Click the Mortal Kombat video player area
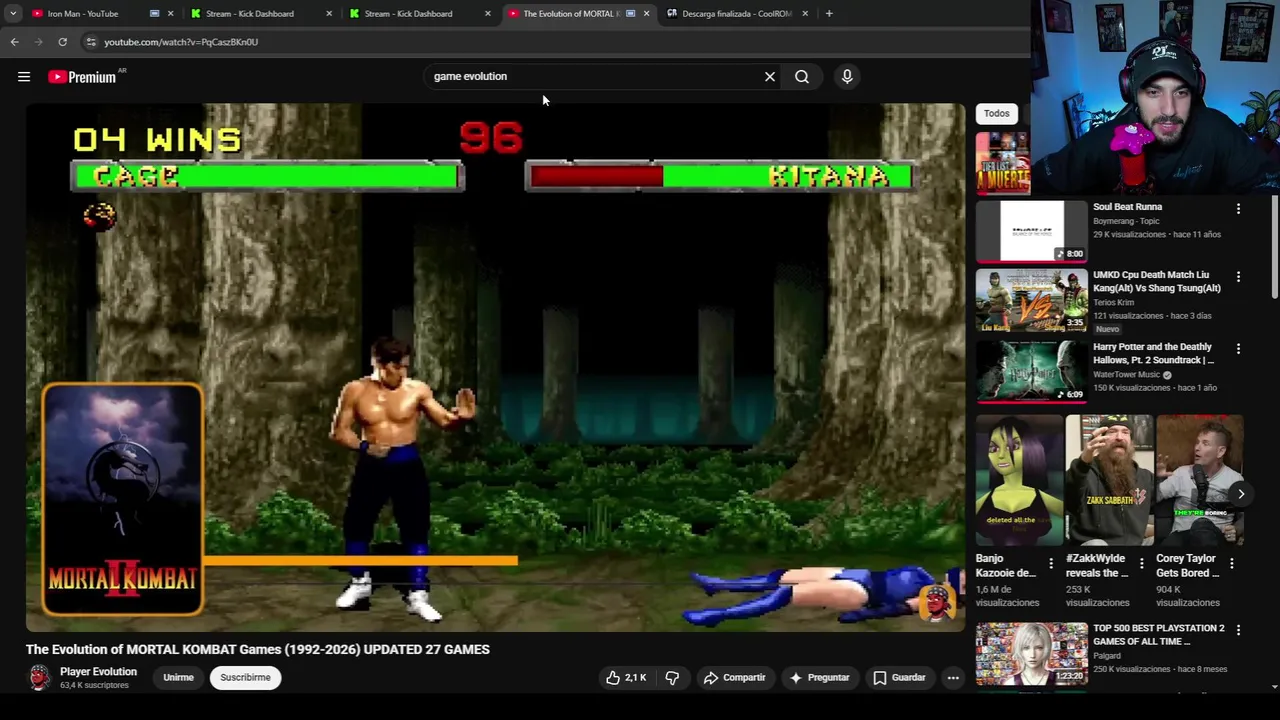Viewport: 1280px width, 720px height. (496, 368)
